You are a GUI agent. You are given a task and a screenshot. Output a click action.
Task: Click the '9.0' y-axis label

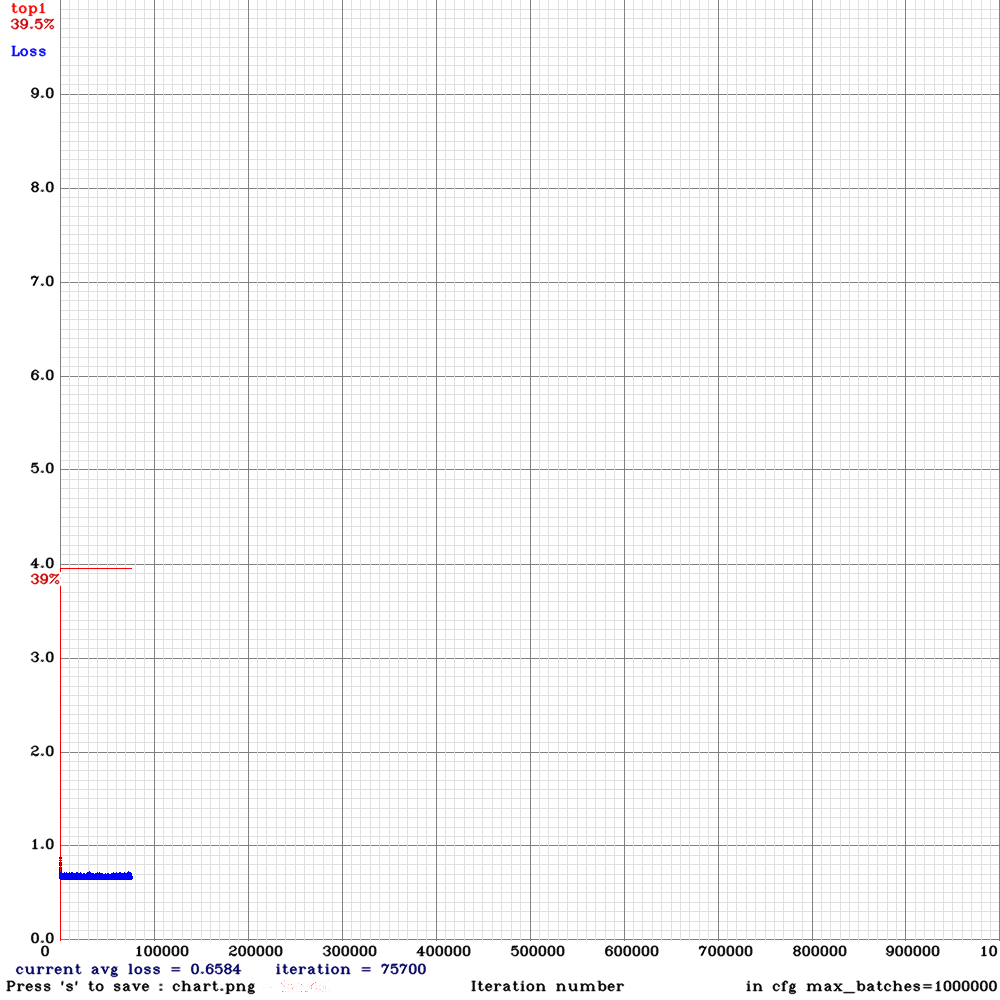(43, 94)
